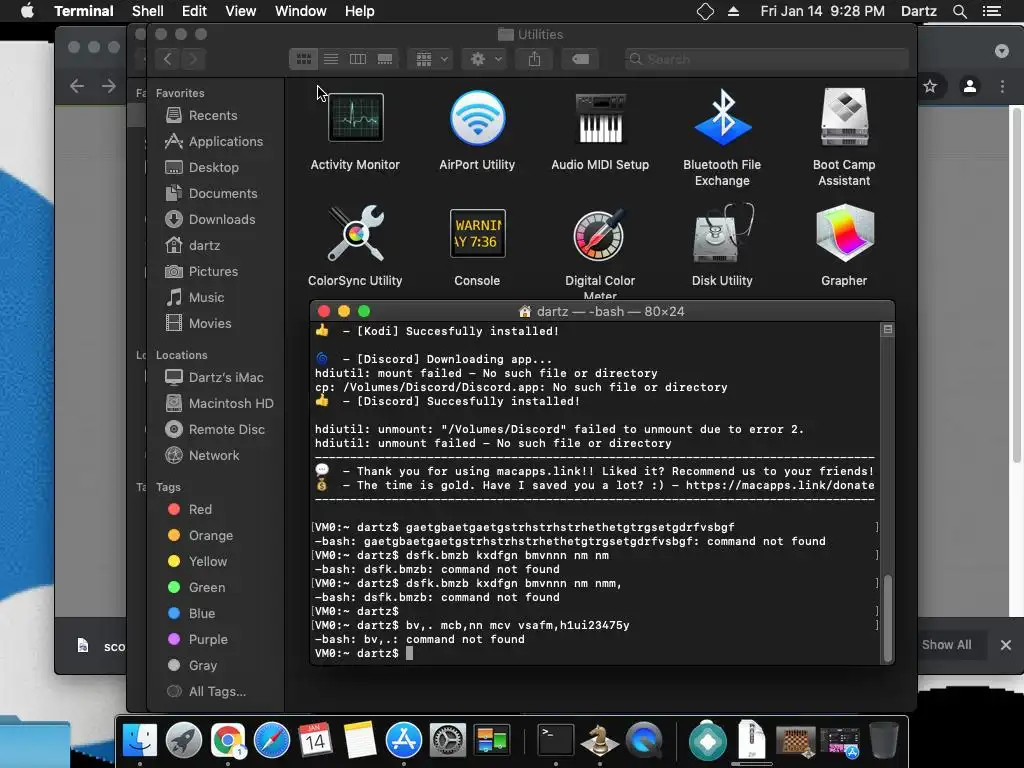Open the Terminal application menu
Viewport: 1024px width, 768px height.
coord(84,11)
